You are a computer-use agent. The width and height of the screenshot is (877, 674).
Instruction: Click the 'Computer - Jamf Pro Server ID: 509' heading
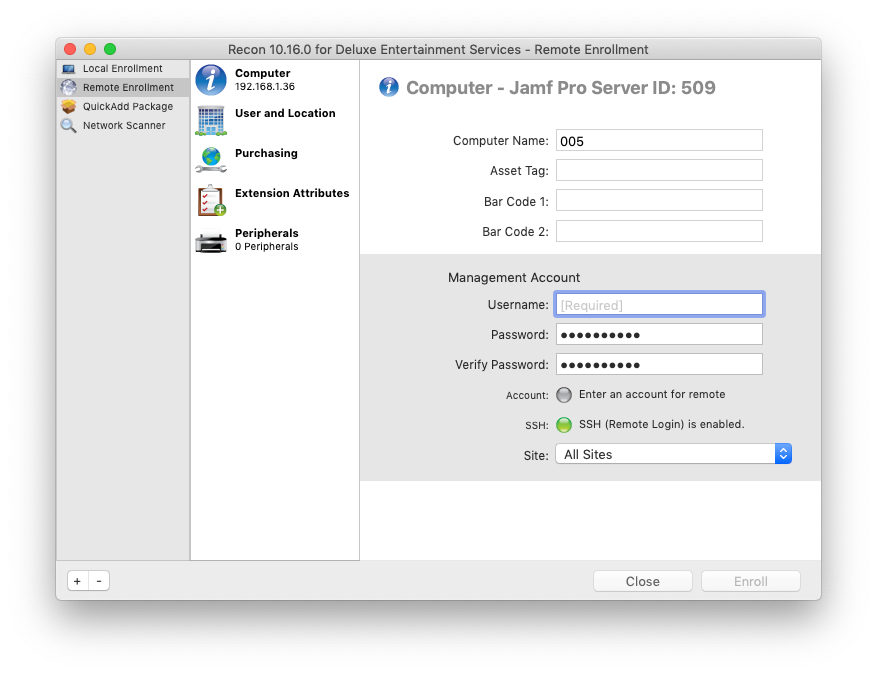tap(560, 88)
